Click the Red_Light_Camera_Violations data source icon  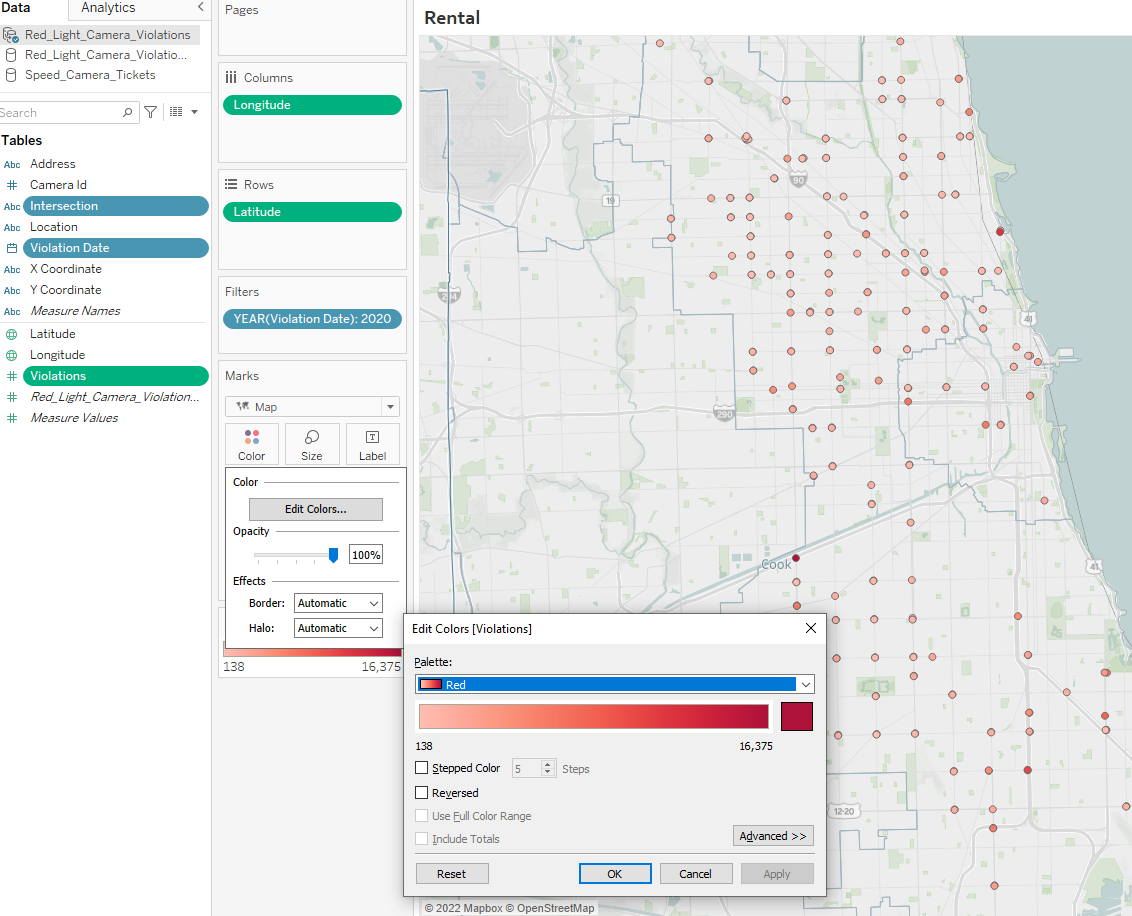click(x=10, y=35)
